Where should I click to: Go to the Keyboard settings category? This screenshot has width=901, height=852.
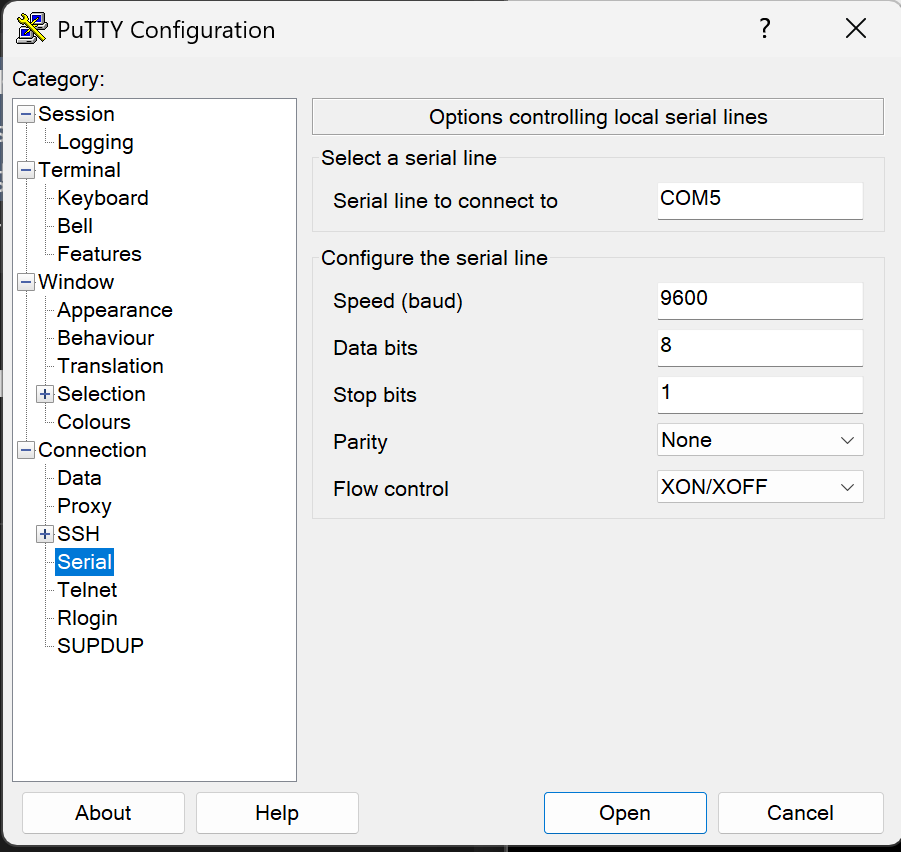102,198
